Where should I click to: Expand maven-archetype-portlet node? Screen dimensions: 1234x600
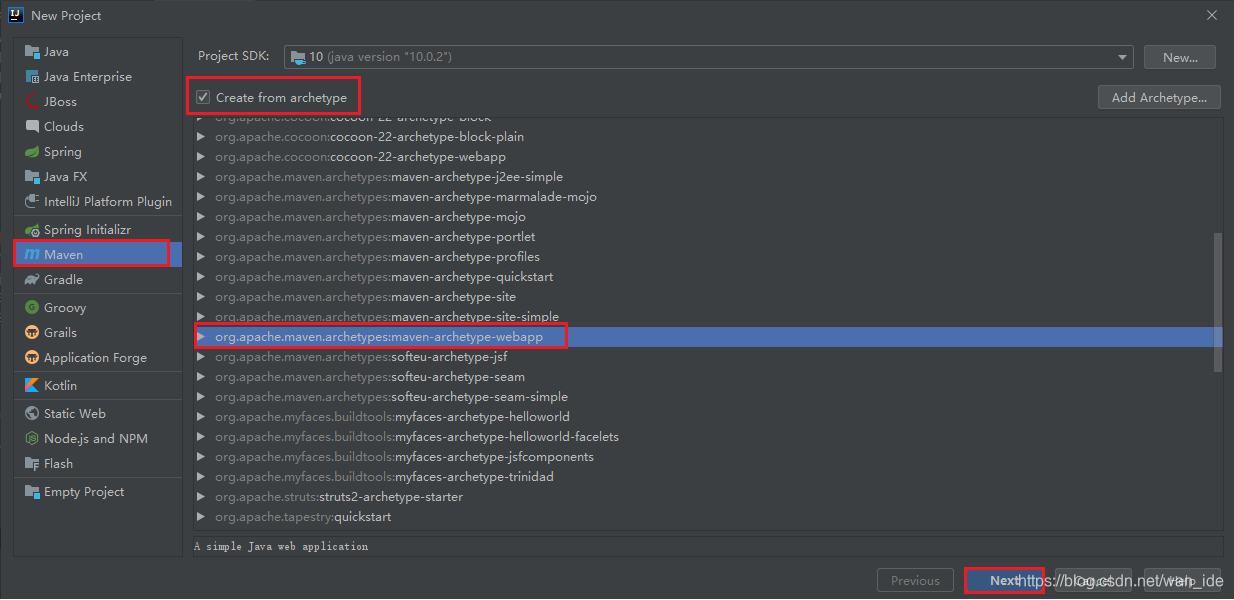pos(202,237)
